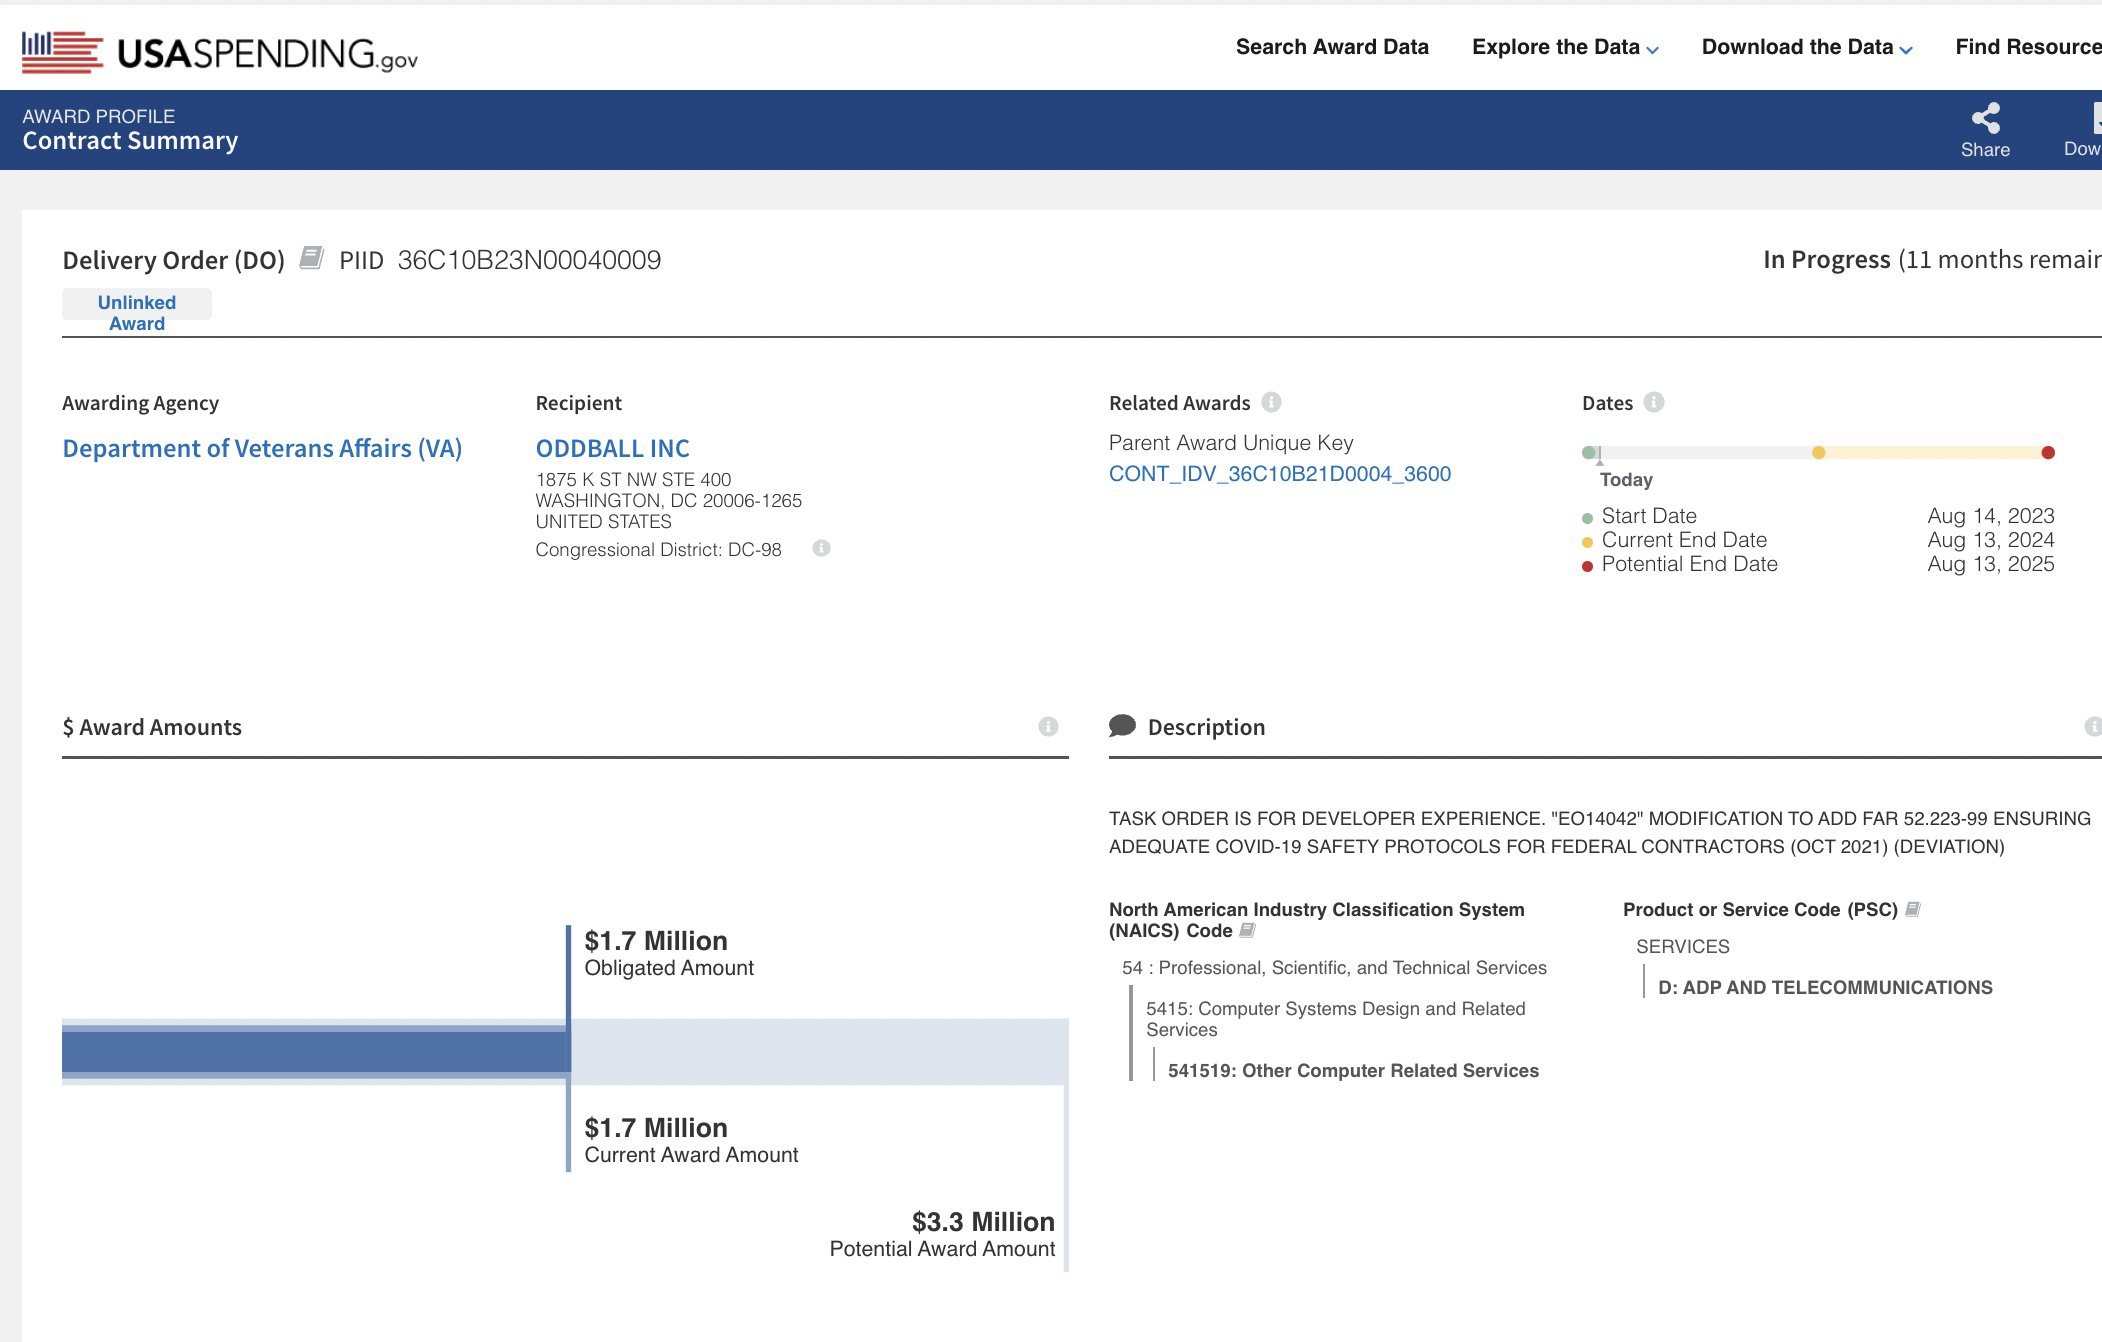Open Department of Veterans Affairs (VA) link
Screen dimensions: 2102x1342
click(262, 448)
